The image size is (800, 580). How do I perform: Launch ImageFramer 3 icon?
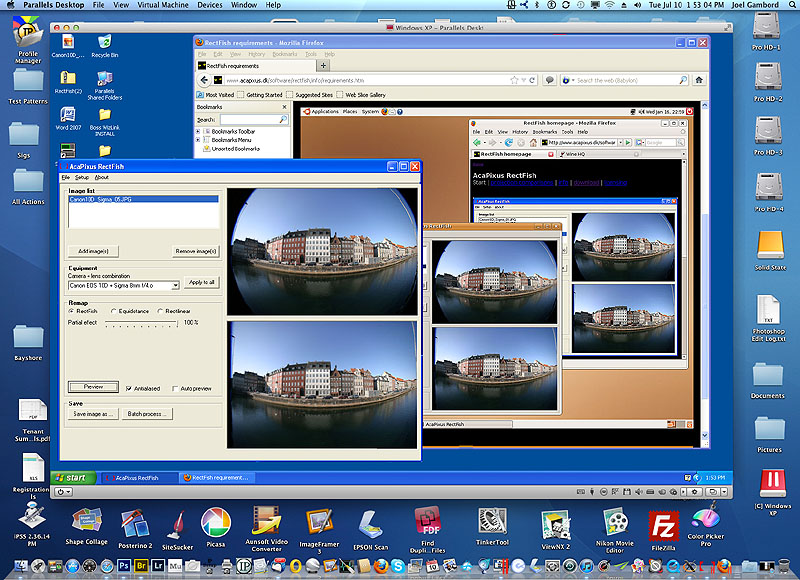click(319, 523)
